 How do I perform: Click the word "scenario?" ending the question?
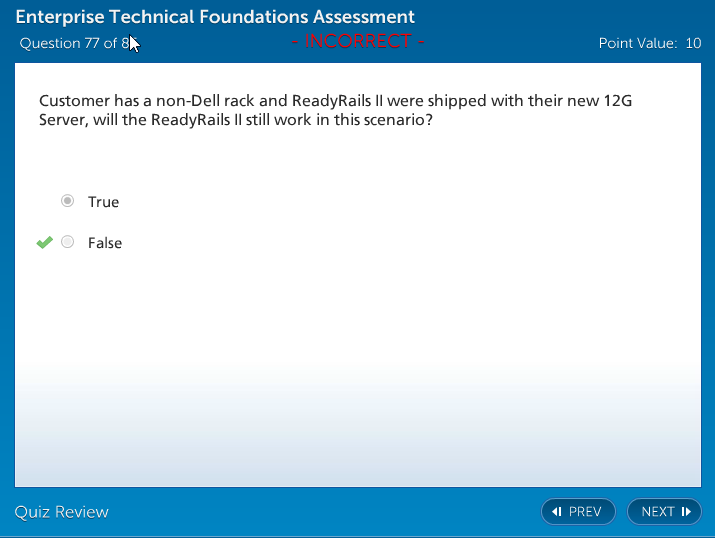[399, 119]
